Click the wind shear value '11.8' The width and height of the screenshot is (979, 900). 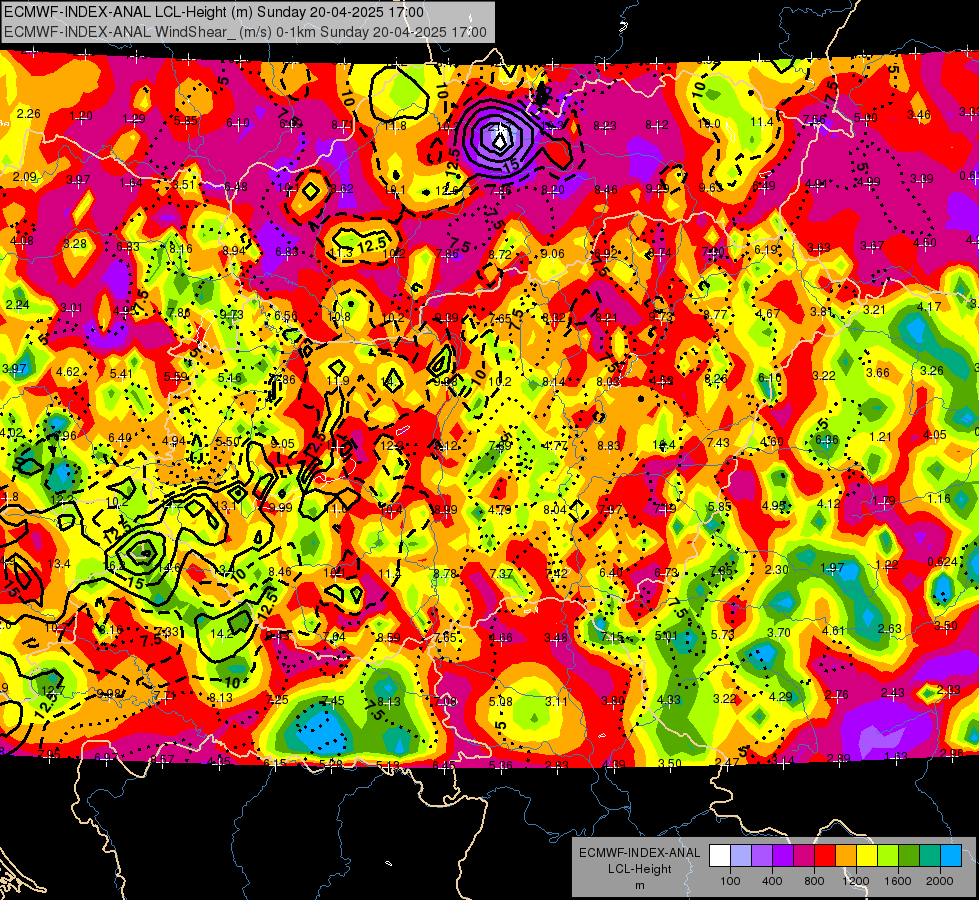pos(395,126)
